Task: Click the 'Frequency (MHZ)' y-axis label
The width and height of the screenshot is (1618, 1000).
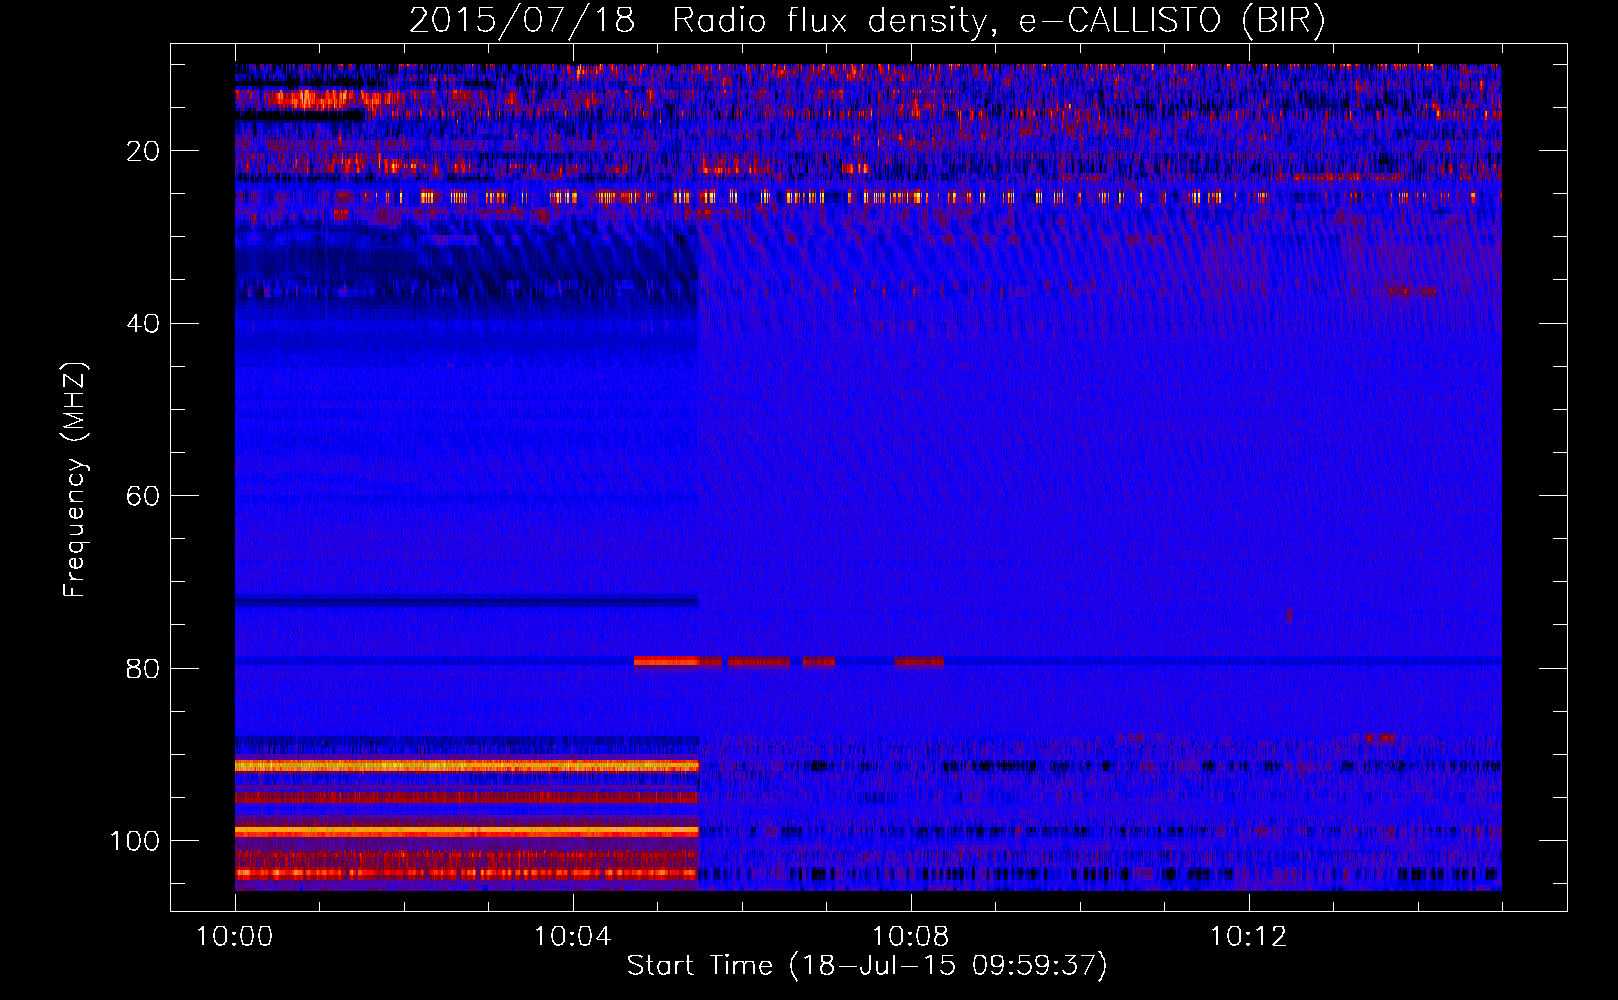Action: click(x=76, y=480)
